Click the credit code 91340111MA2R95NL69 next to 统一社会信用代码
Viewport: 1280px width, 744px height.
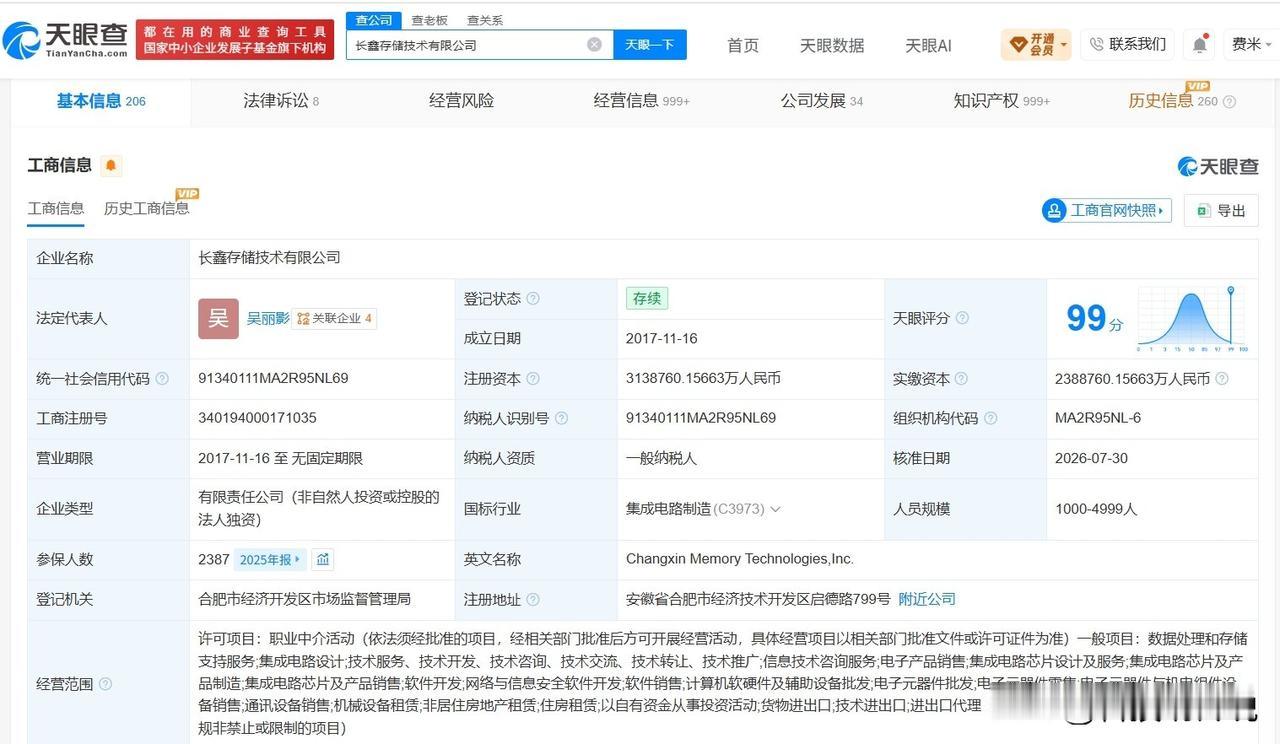(273, 378)
